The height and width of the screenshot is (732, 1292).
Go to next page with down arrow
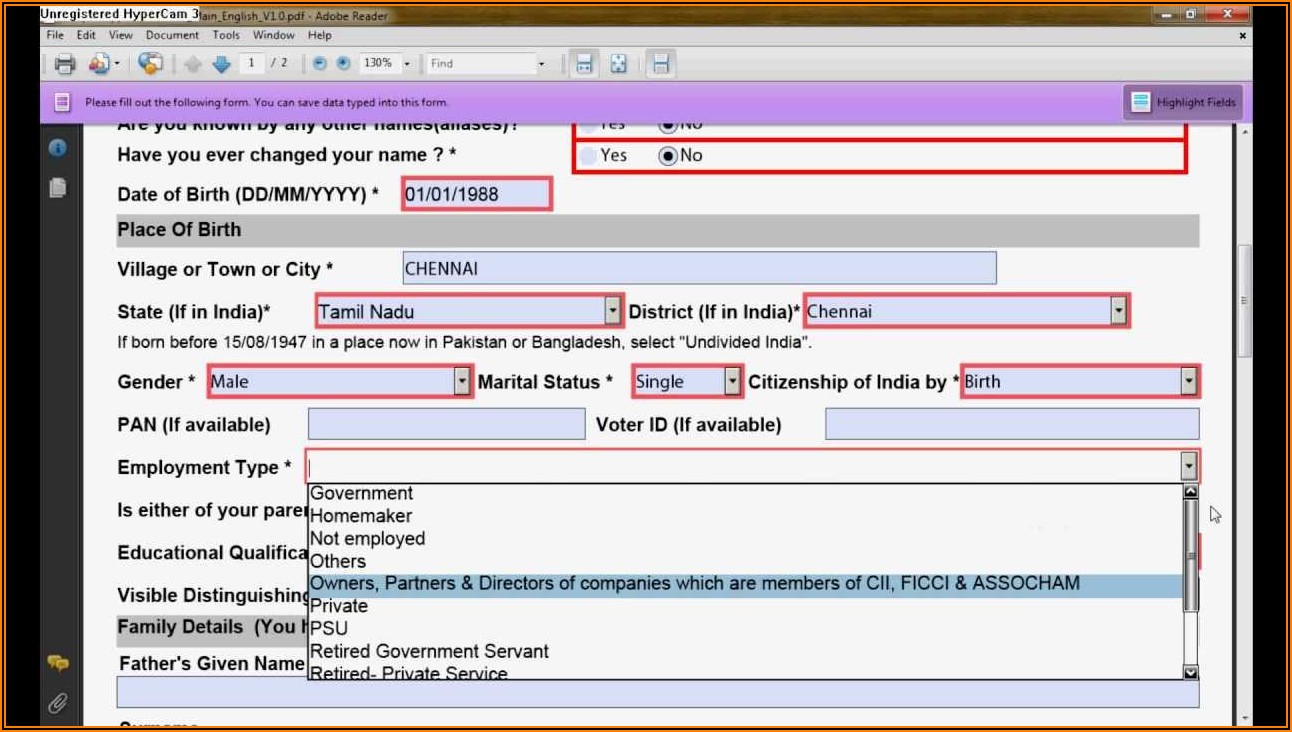click(221, 64)
